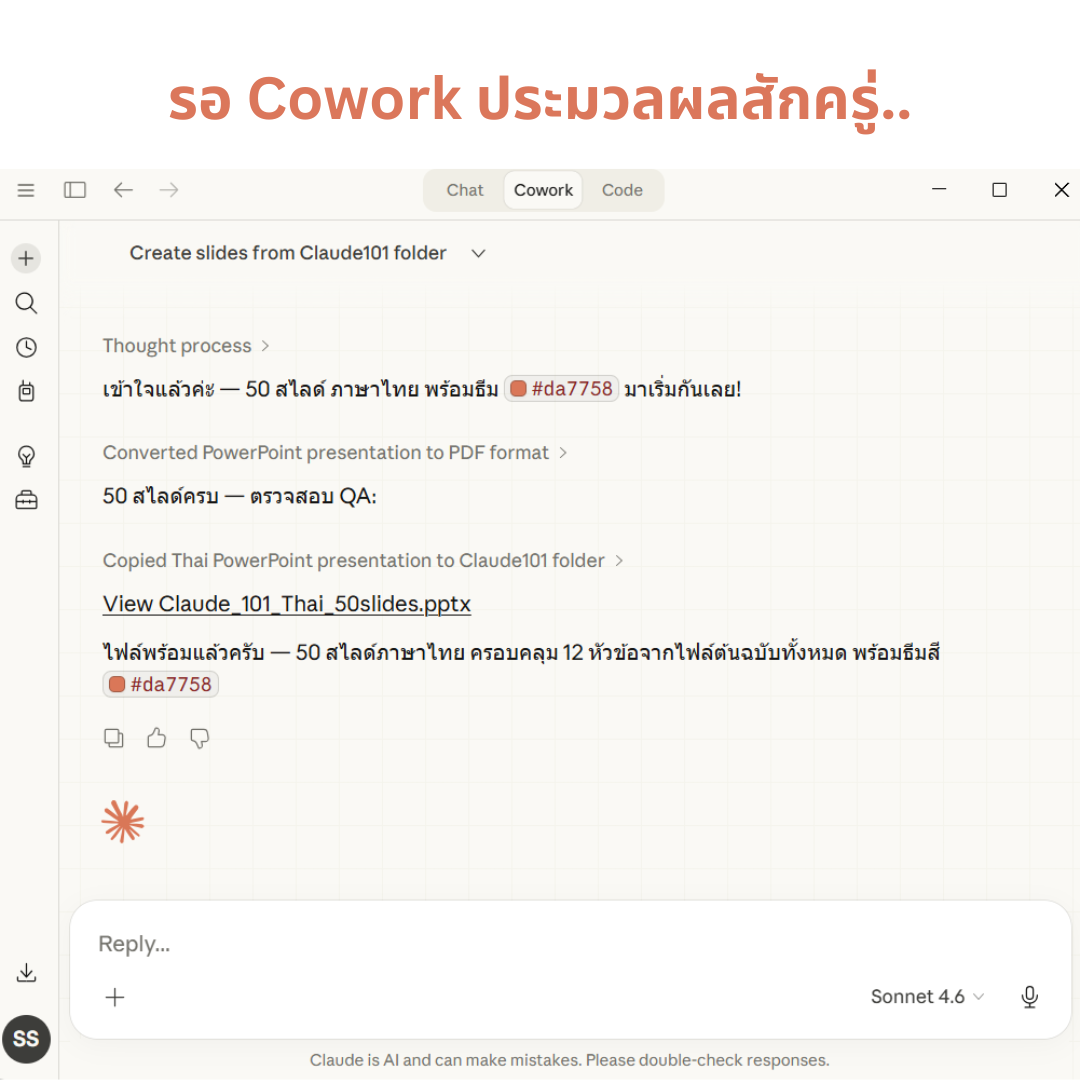Activate voice input with the microphone icon
This screenshot has height=1080, width=1080.
pyautogui.click(x=1029, y=997)
